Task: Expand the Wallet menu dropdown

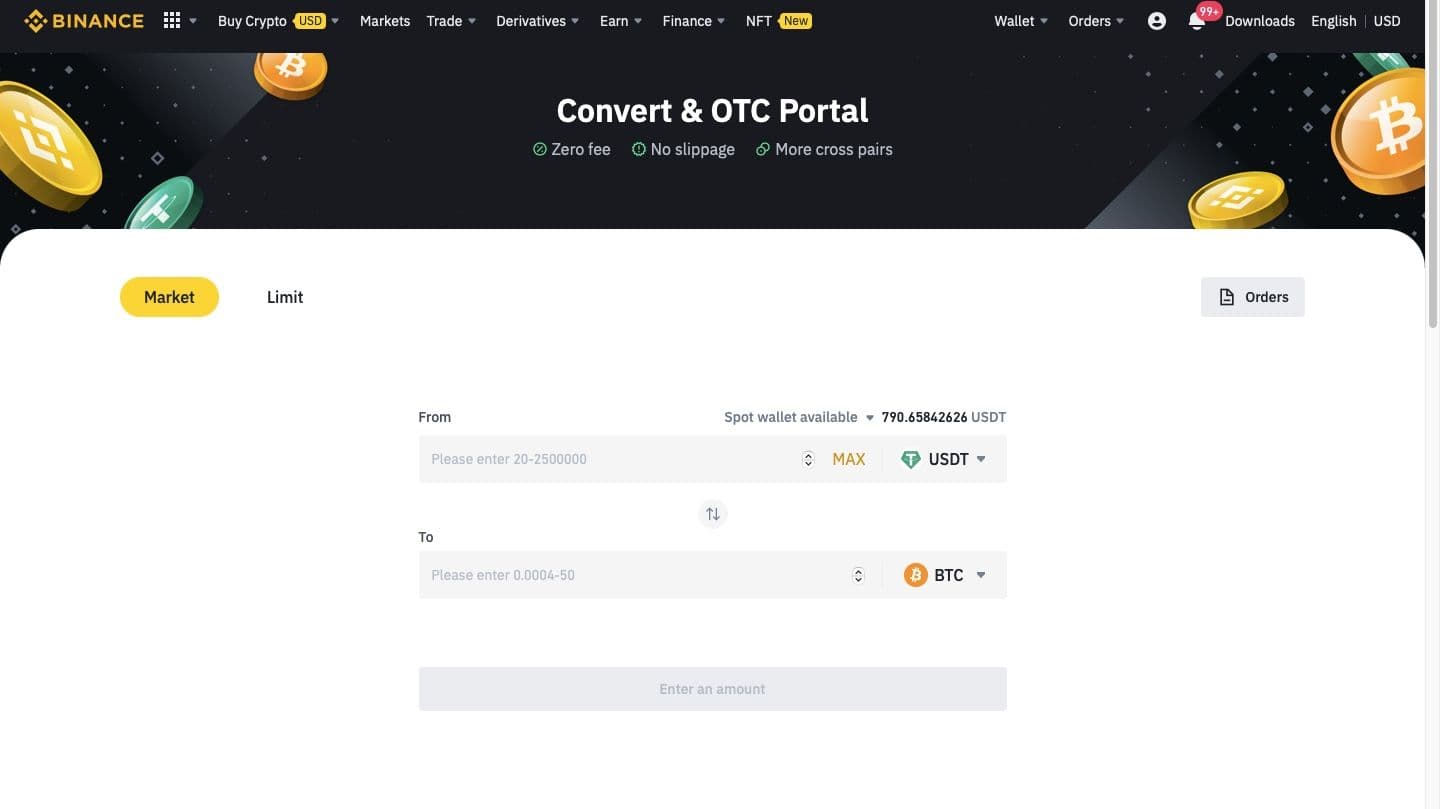Action: pos(1021,21)
